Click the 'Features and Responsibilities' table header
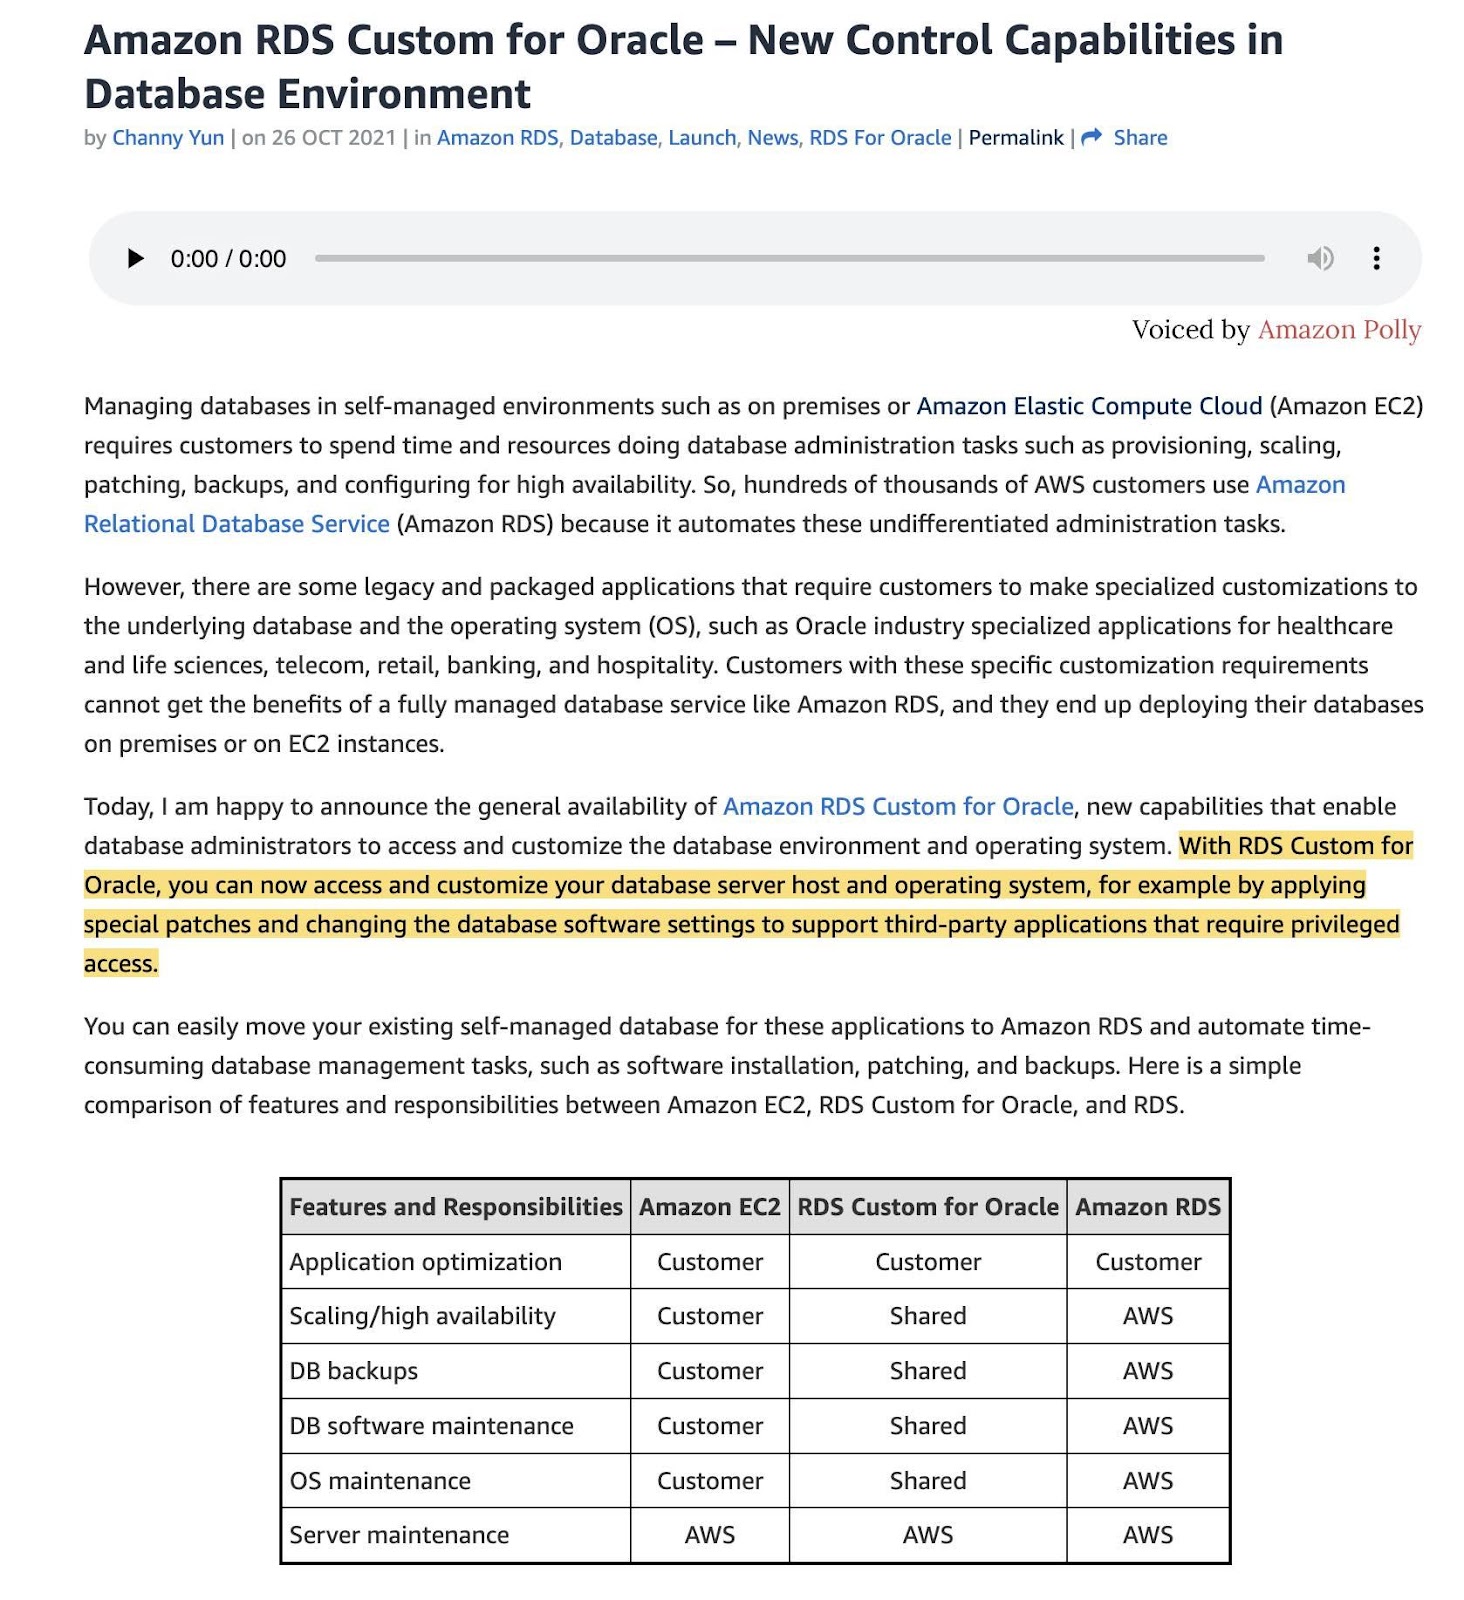The width and height of the screenshot is (1464, 1600). [x=456, y=1207]
